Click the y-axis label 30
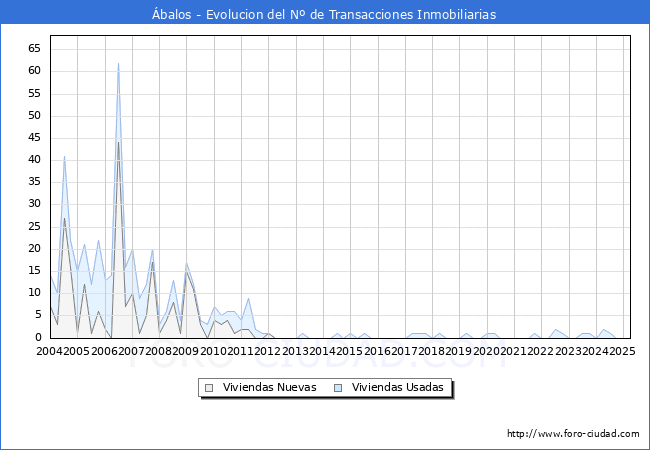 tap(34, 203)
